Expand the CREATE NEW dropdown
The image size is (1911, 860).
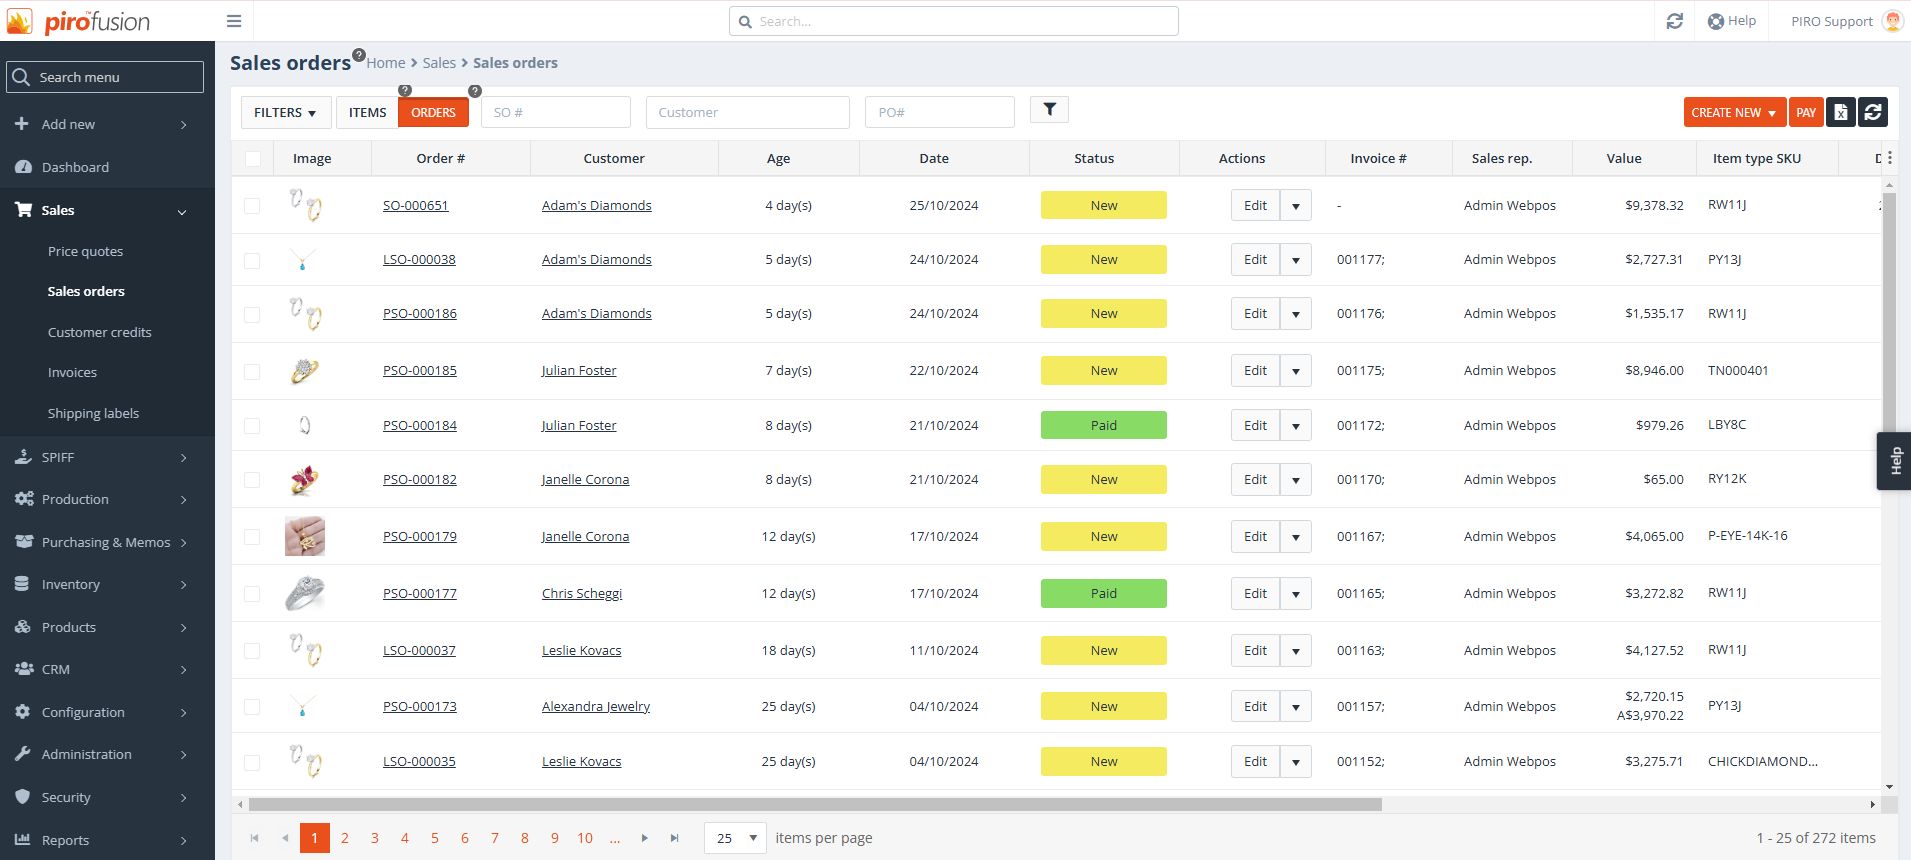coord(1733,112)
